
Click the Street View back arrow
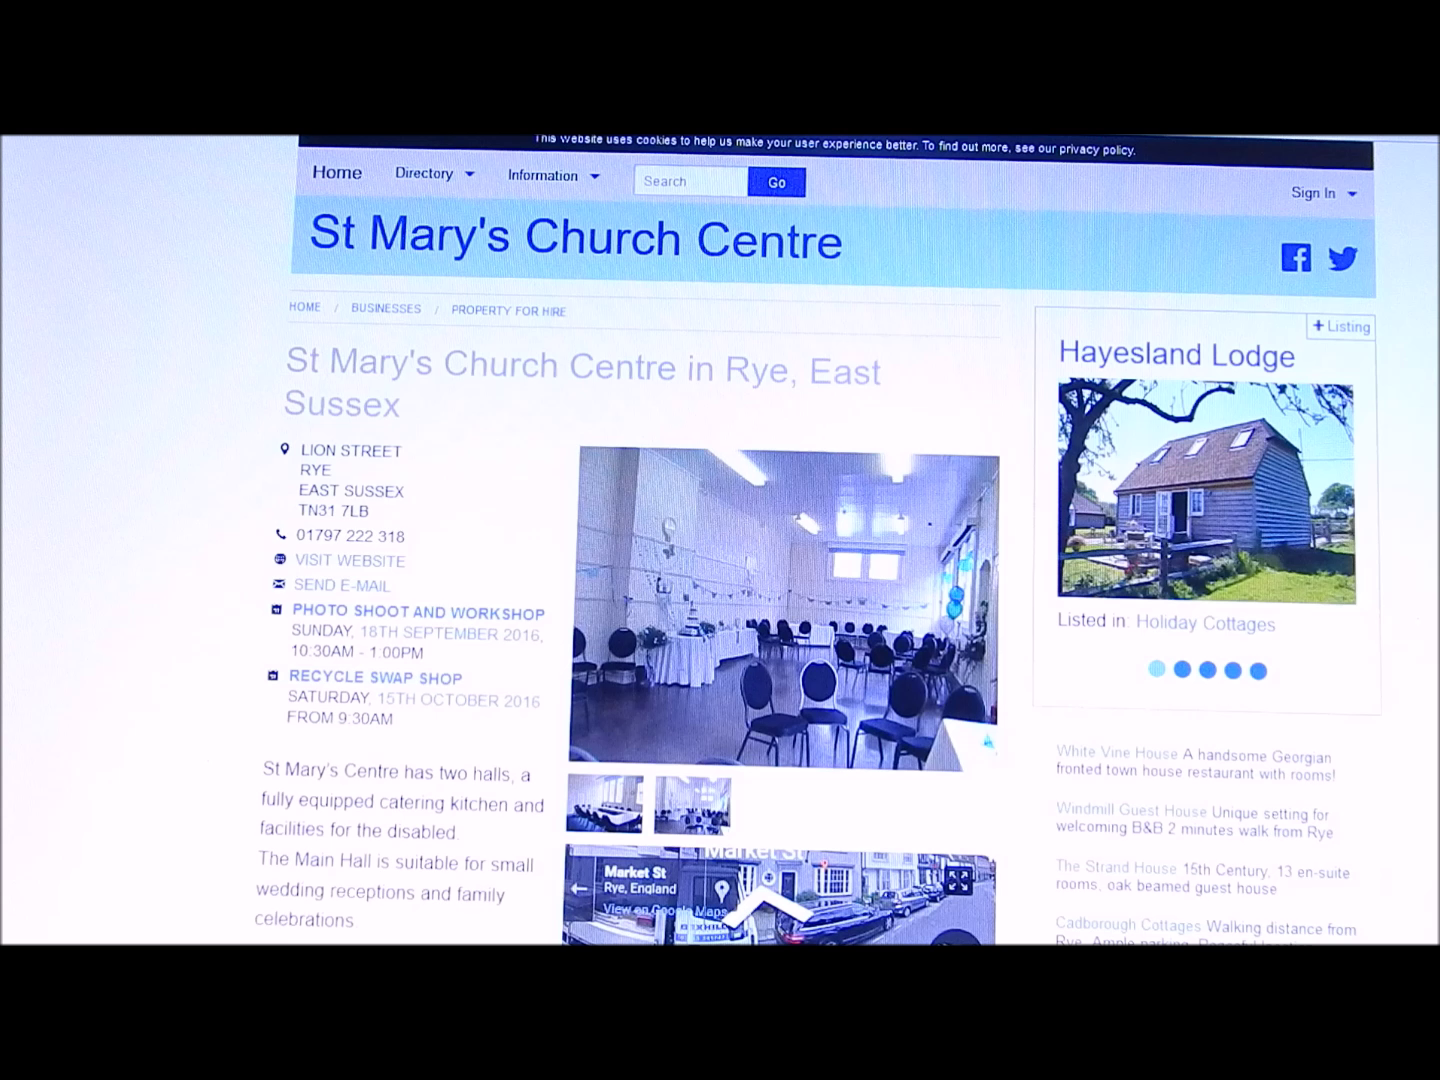tap(579, 888)
